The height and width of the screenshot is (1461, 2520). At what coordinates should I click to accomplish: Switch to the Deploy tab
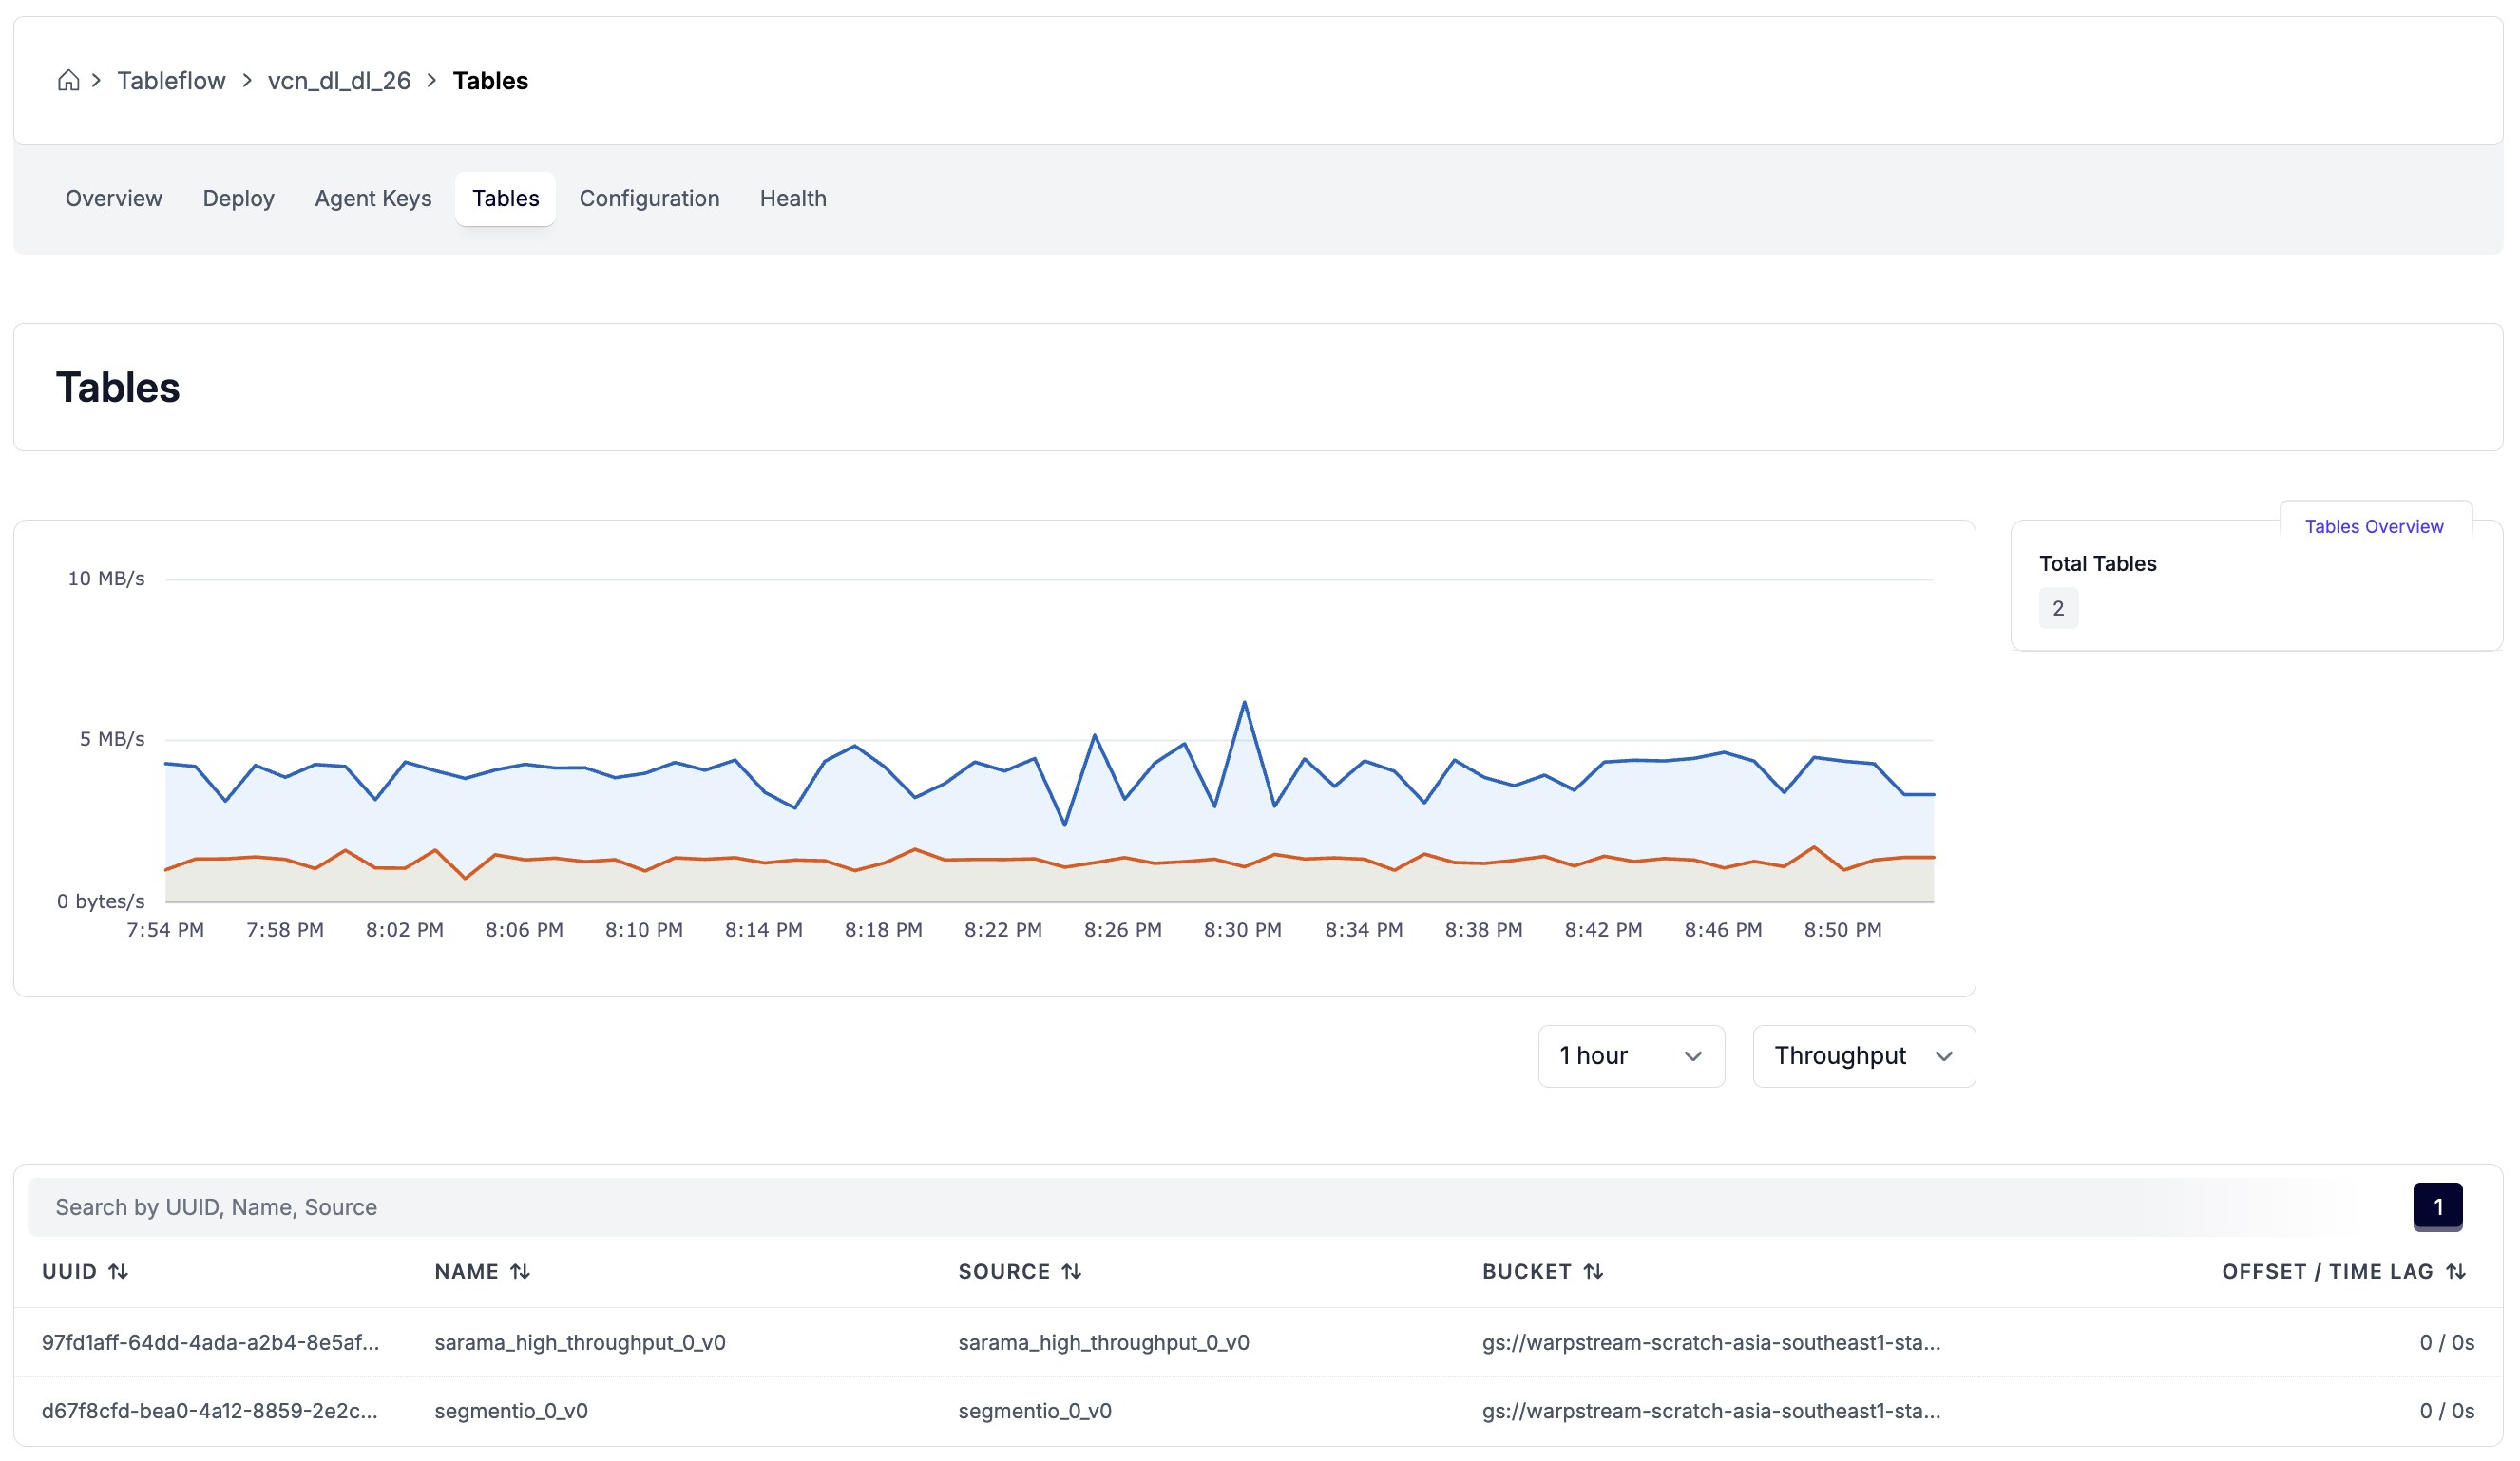(x=238, y=199)
